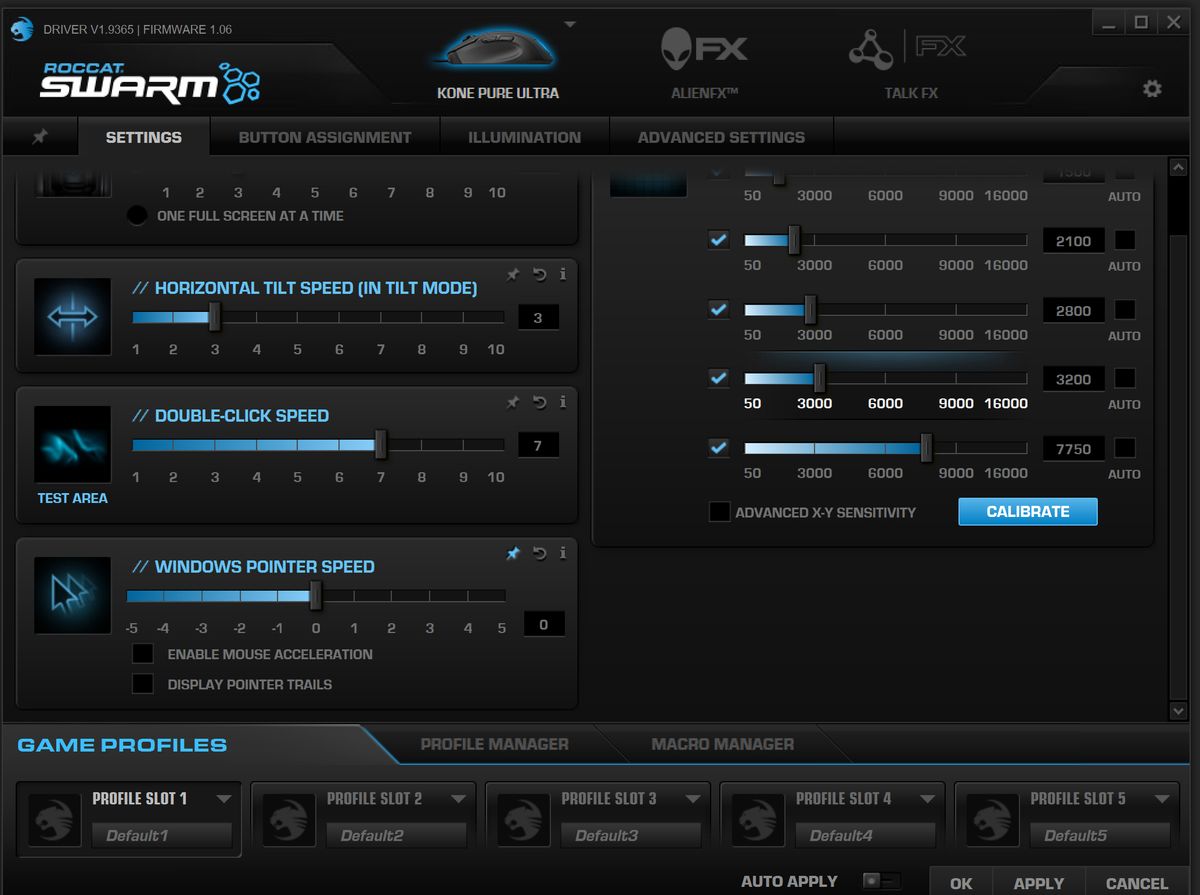Image resolution: width=1200 pixels, height=895 pixels.
Task: Click the Profile Slot 2 Roccat icon
Action: click(289, 821)
